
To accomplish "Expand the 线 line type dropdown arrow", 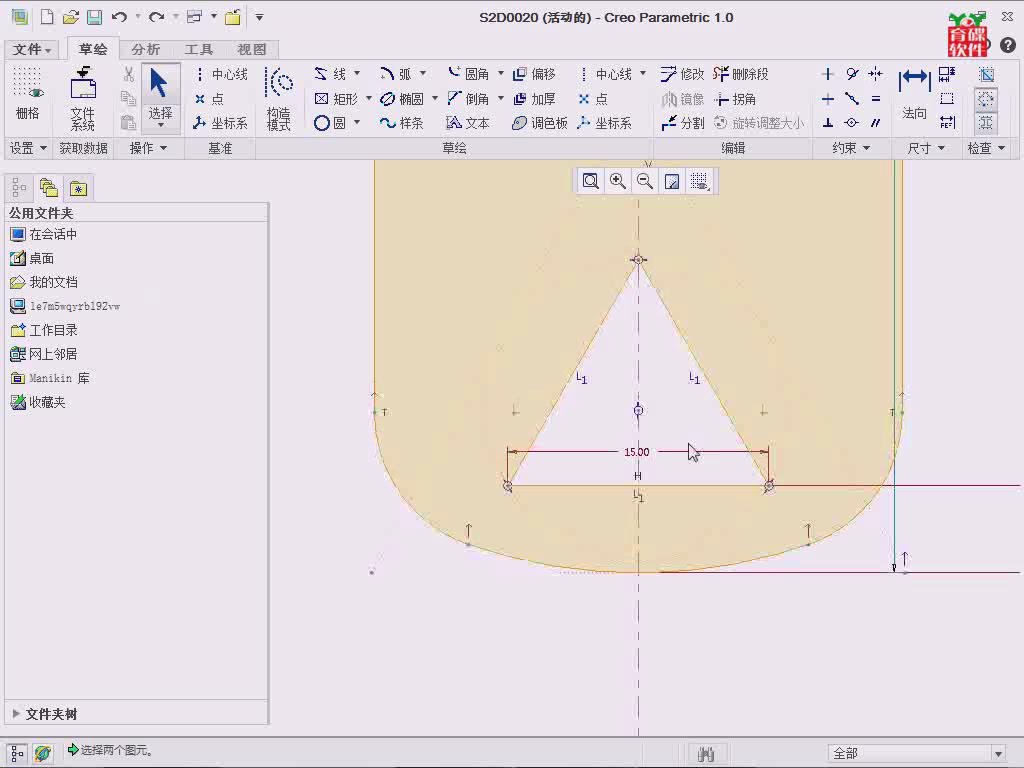I will point(357,73).
